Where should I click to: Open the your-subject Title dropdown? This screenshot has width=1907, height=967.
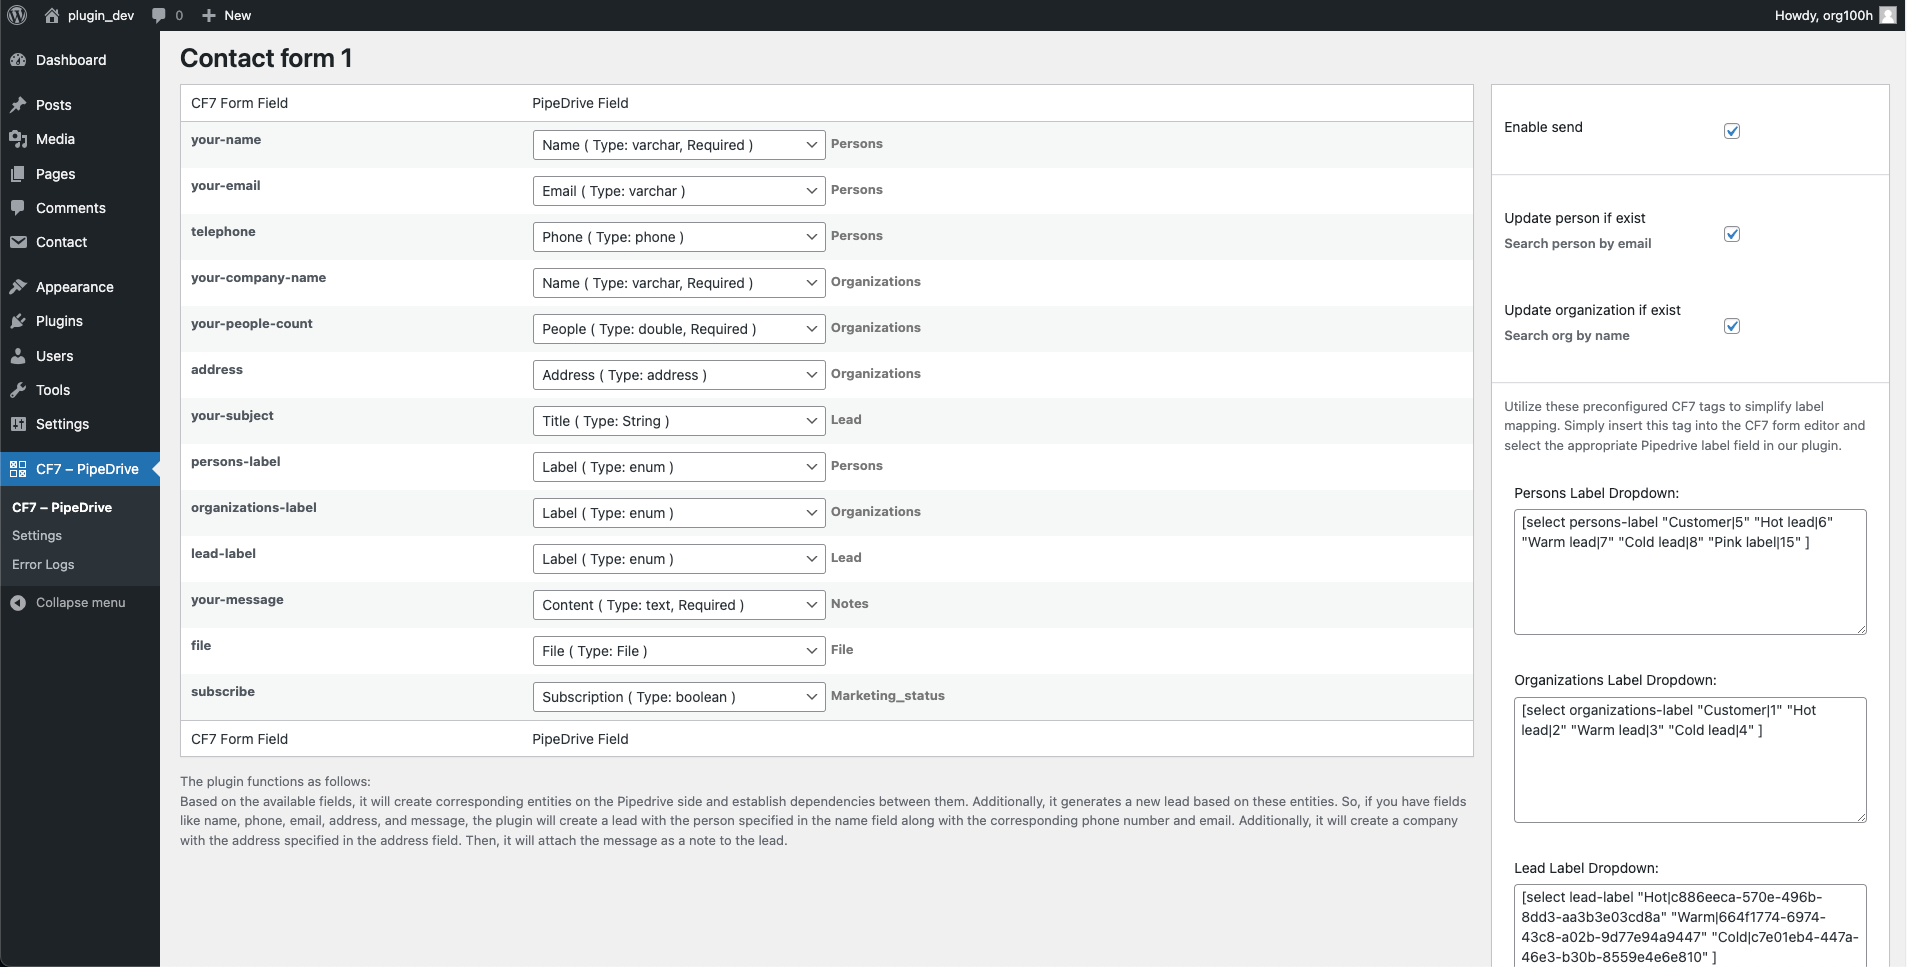pyautogui.click(x=679, y=421)
